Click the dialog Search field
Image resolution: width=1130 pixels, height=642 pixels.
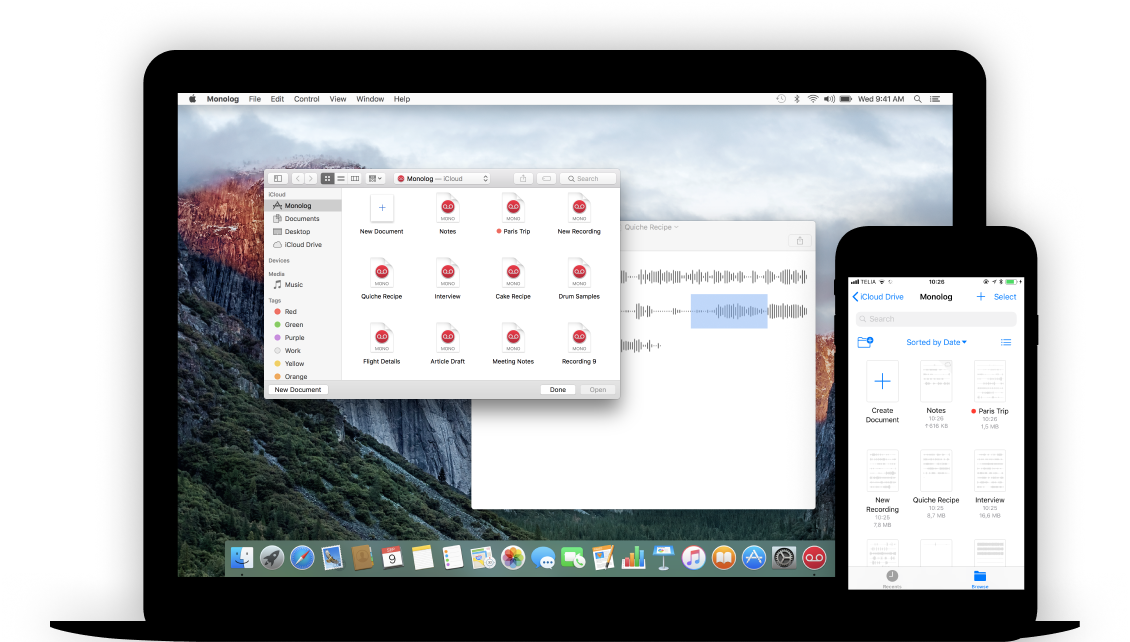(x=588, y=179)
